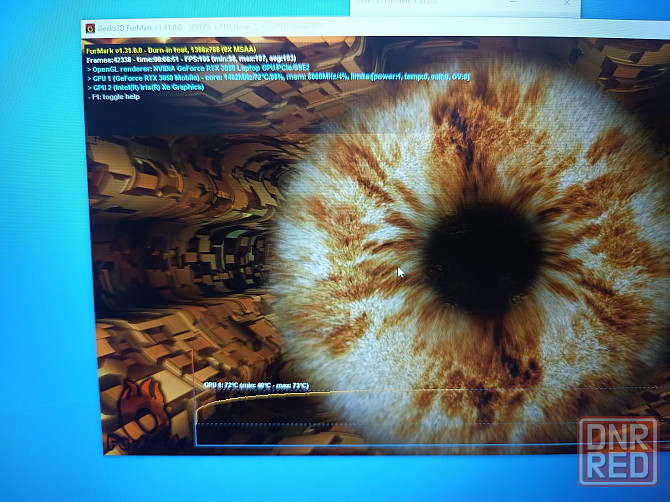
Task: Click the FurMark icon in the title bar
Action: click(x=91, y=29)
